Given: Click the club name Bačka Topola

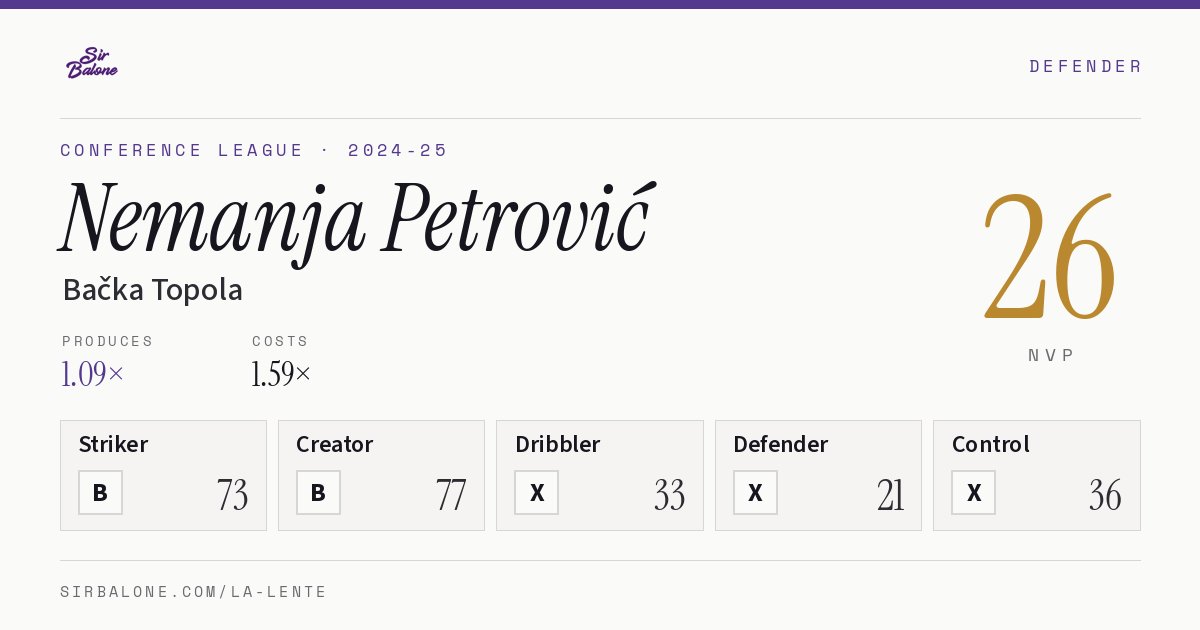Looking at the screenshot, I should click(x=152, y=290).
